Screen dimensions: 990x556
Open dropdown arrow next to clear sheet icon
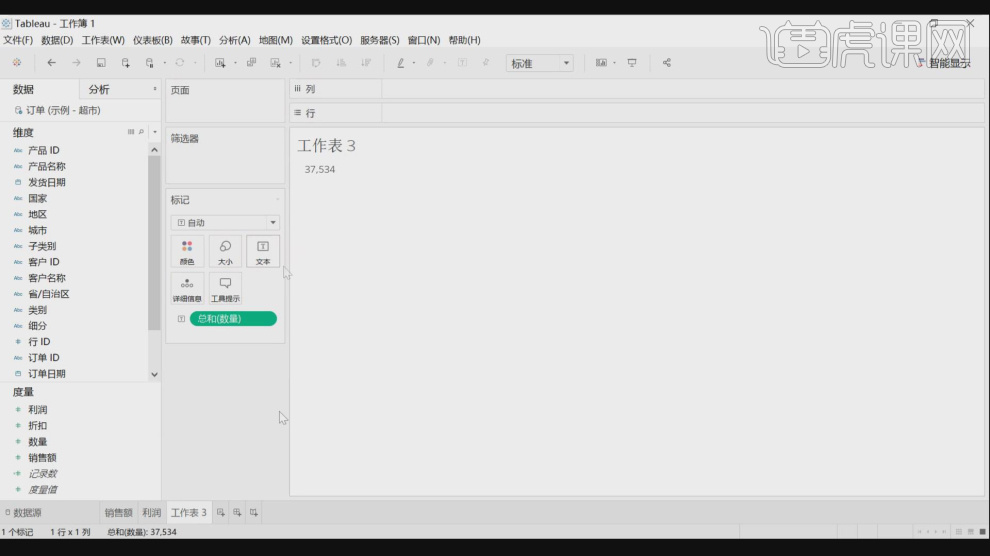[290, 62]
